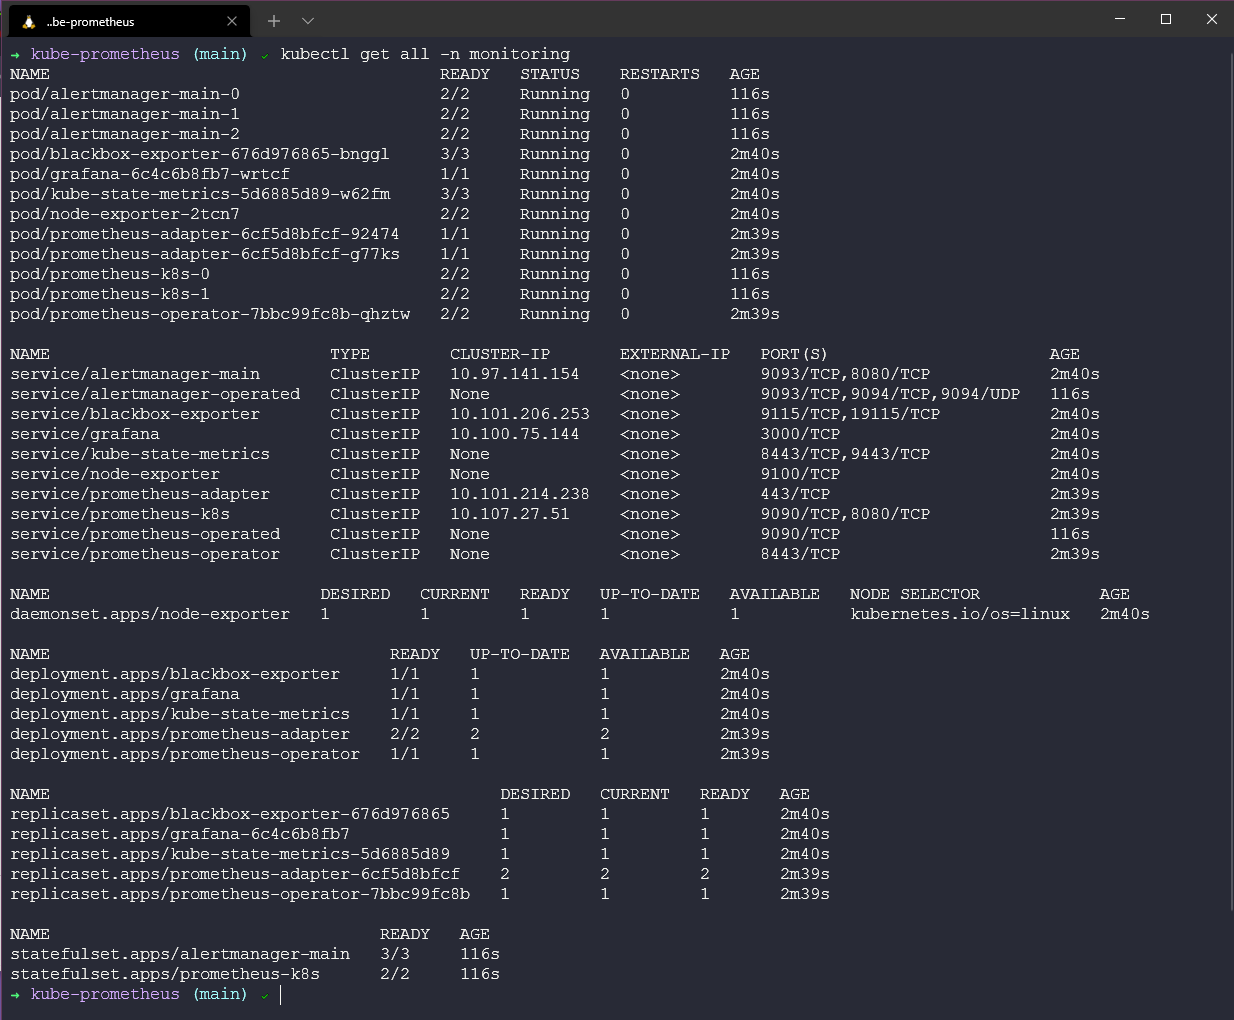Click the green check mark on the top prompt
The image size is (1234, 1020).
(264, 55)
